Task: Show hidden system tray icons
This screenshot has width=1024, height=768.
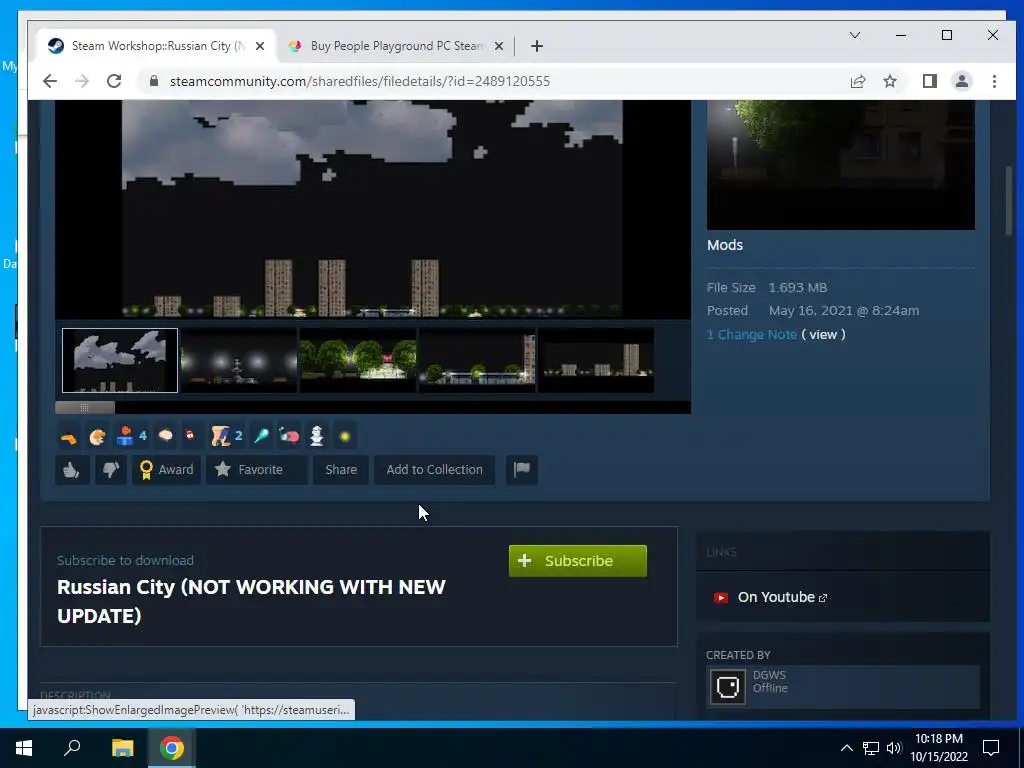Action: pyautogui.click(x=846, y=748)
